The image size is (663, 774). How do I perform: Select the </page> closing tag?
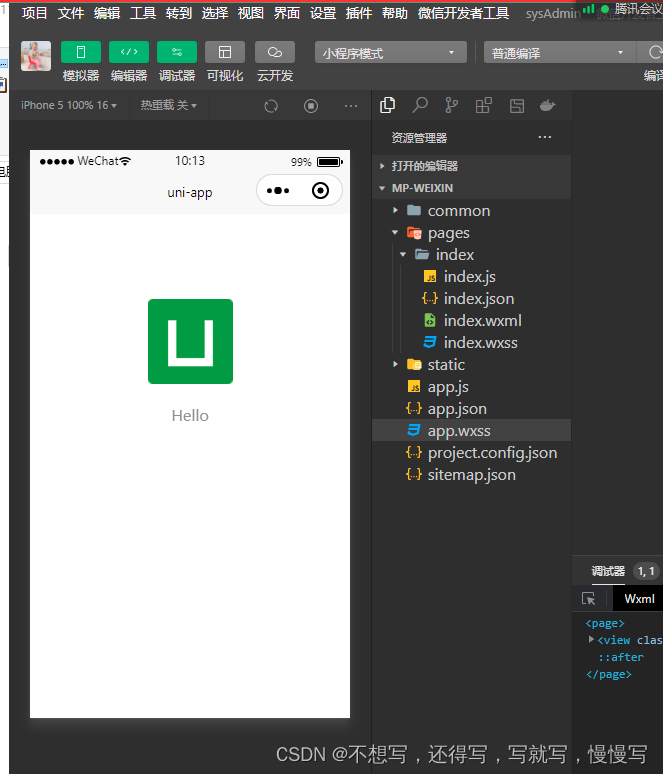point(608,674)
